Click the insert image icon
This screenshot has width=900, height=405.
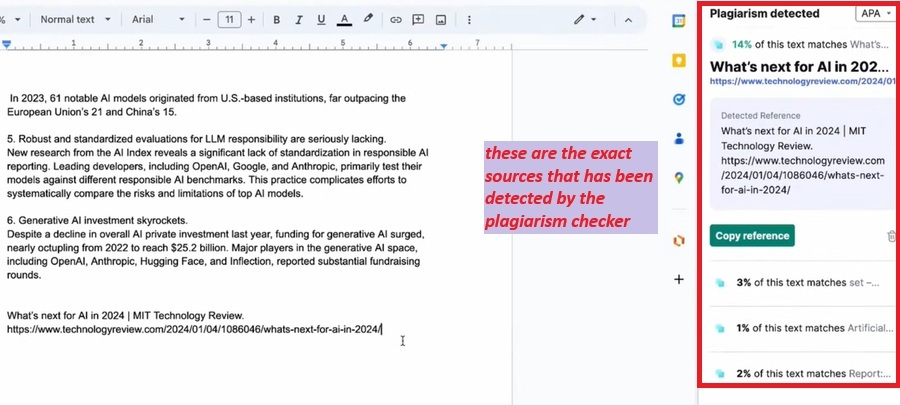[x=441, y=20]
